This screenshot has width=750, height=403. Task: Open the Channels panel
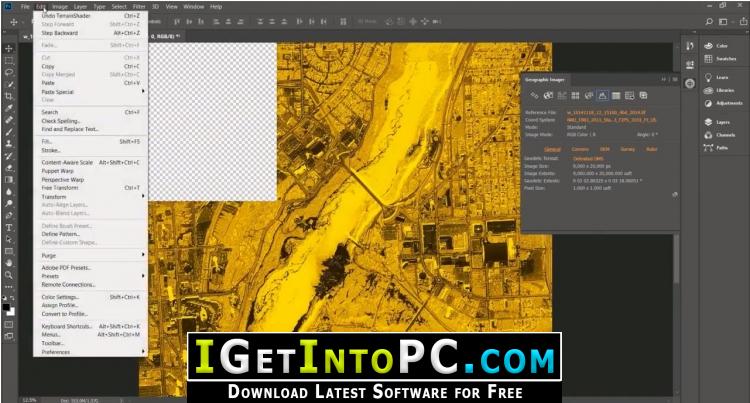tap(720, 135)
